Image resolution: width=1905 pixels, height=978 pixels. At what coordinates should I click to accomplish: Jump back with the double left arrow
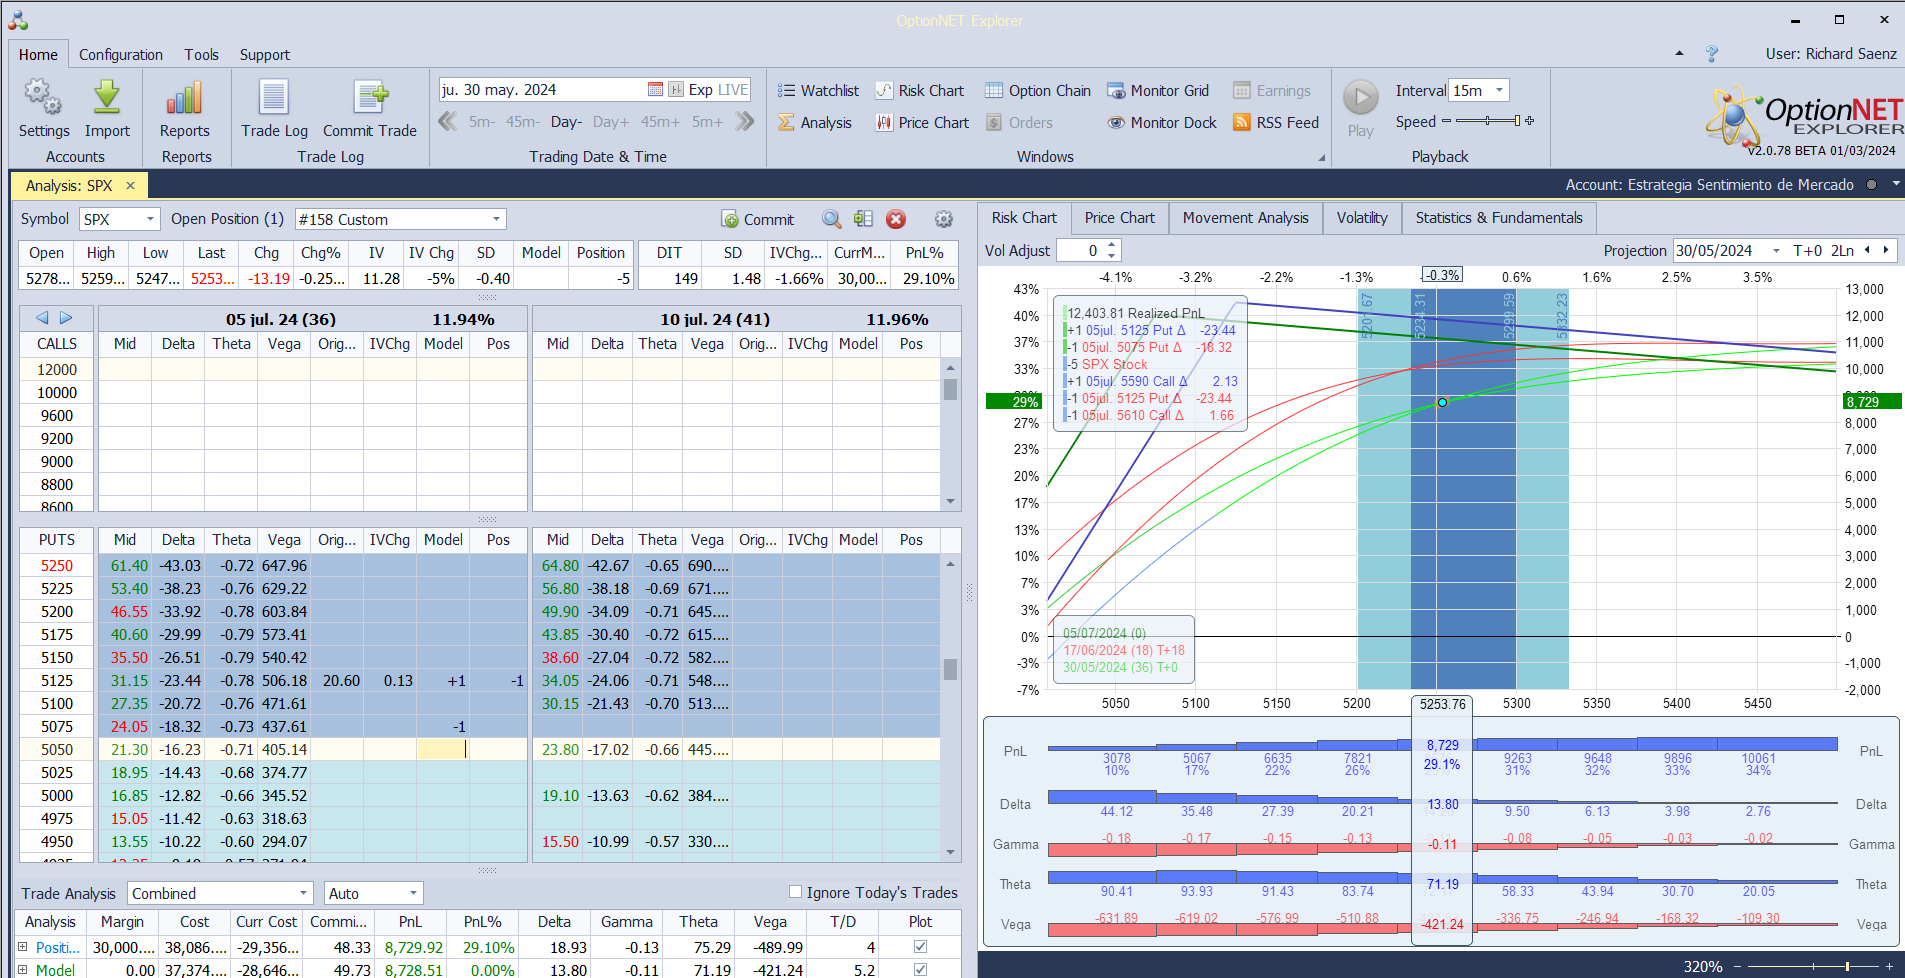coord(448,122)
